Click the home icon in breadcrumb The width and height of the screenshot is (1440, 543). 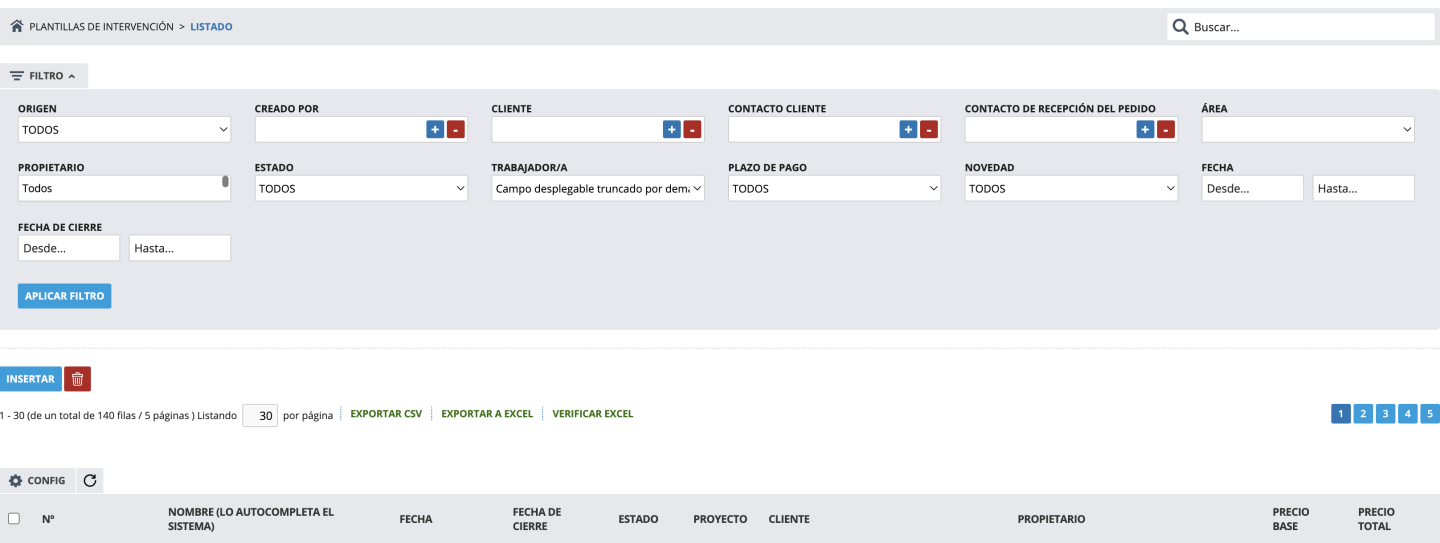click(16, 27)
